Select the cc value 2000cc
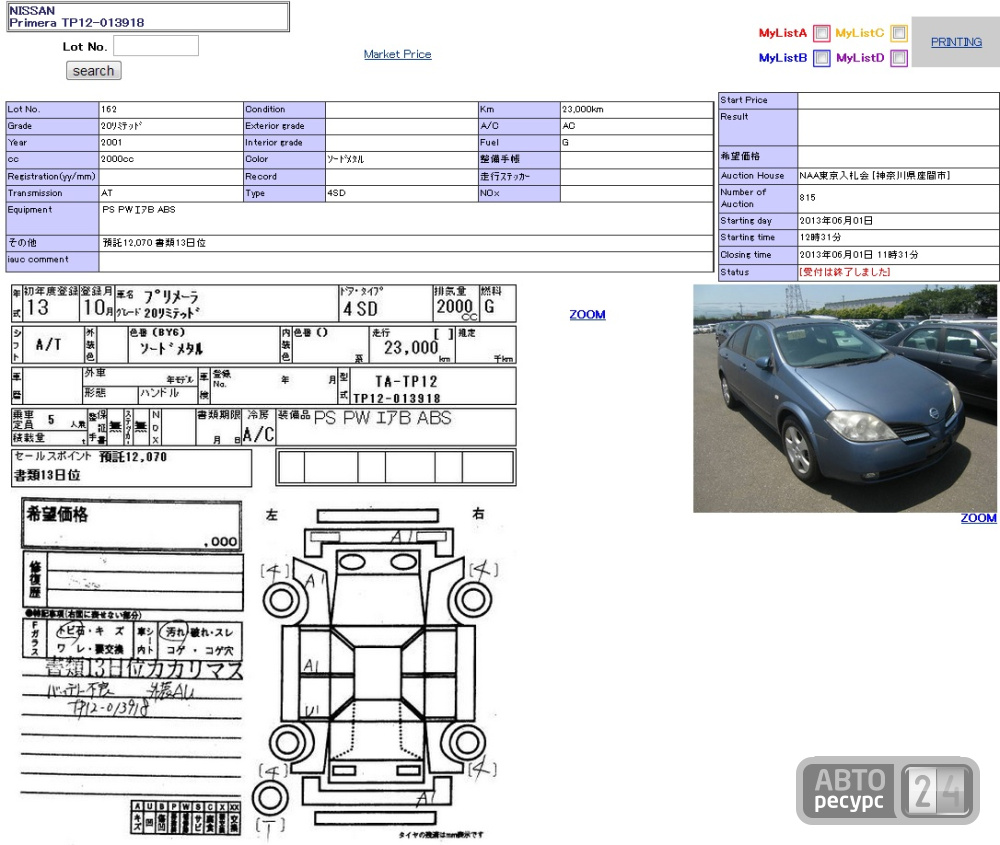 point(117,159)
